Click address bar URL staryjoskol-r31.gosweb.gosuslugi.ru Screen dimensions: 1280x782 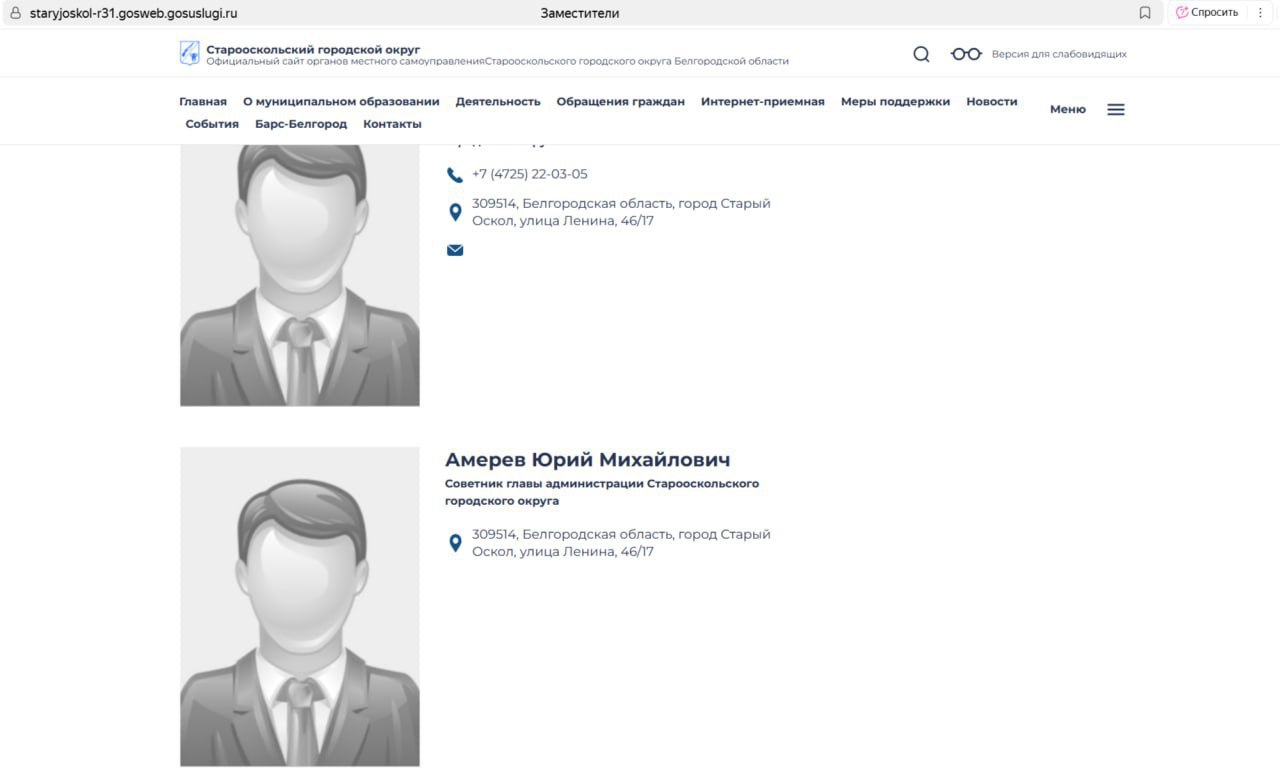[x=134, y=13]
